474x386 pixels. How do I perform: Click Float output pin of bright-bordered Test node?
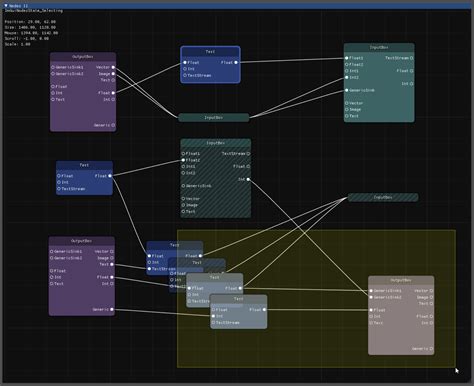236,62
